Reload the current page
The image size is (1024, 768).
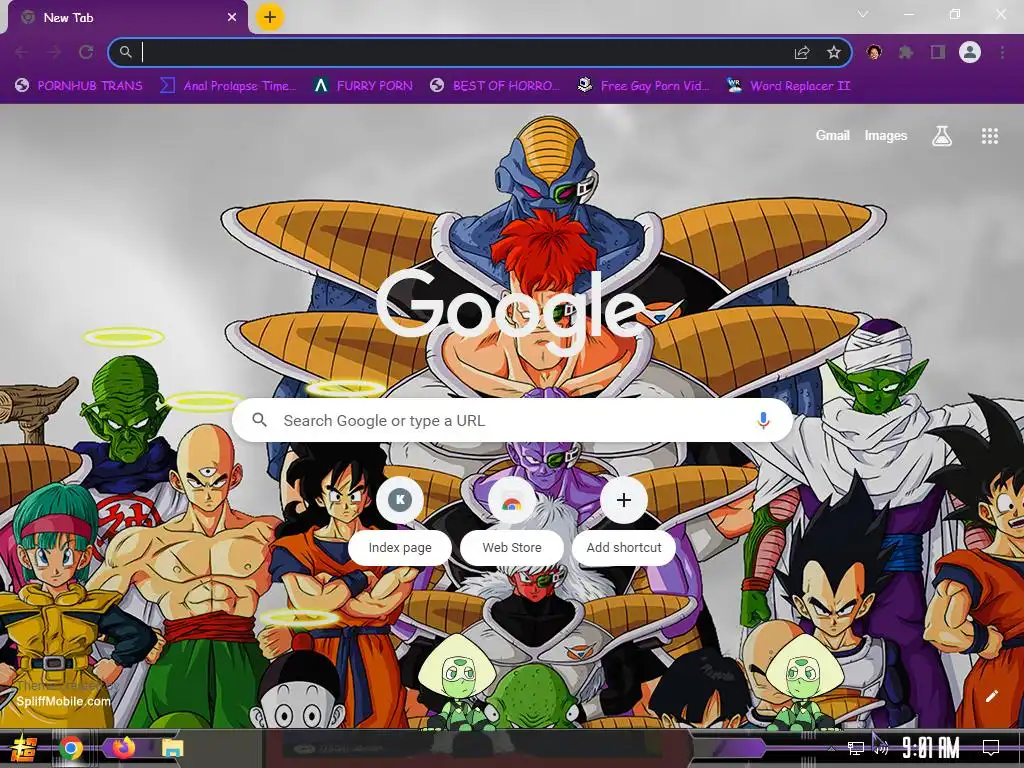(x=86, y=52)
